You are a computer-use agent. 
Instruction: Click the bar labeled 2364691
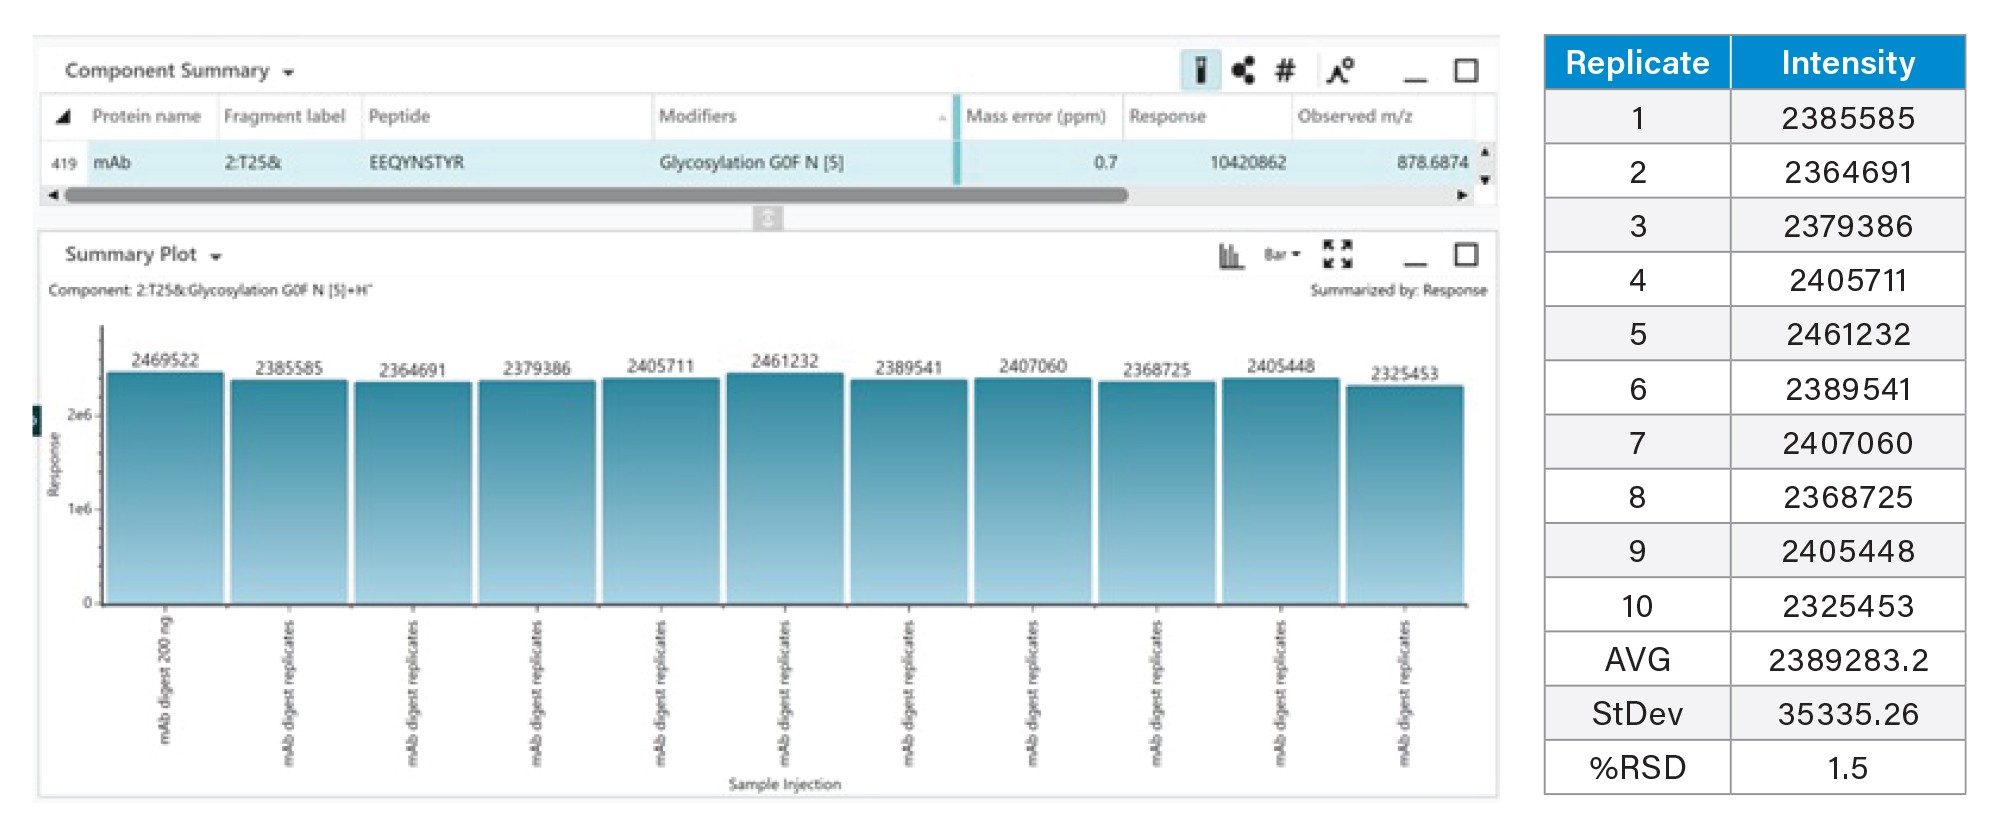click(x=413, y=493)
